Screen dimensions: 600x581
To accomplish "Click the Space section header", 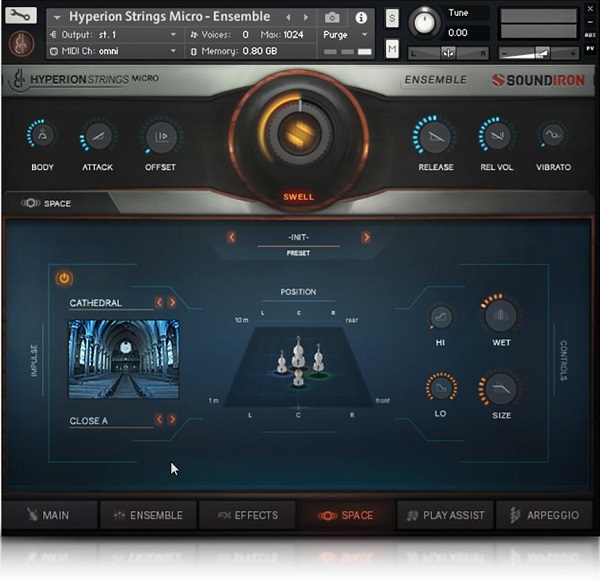I will pyautogui.click(x=47, y=203).
